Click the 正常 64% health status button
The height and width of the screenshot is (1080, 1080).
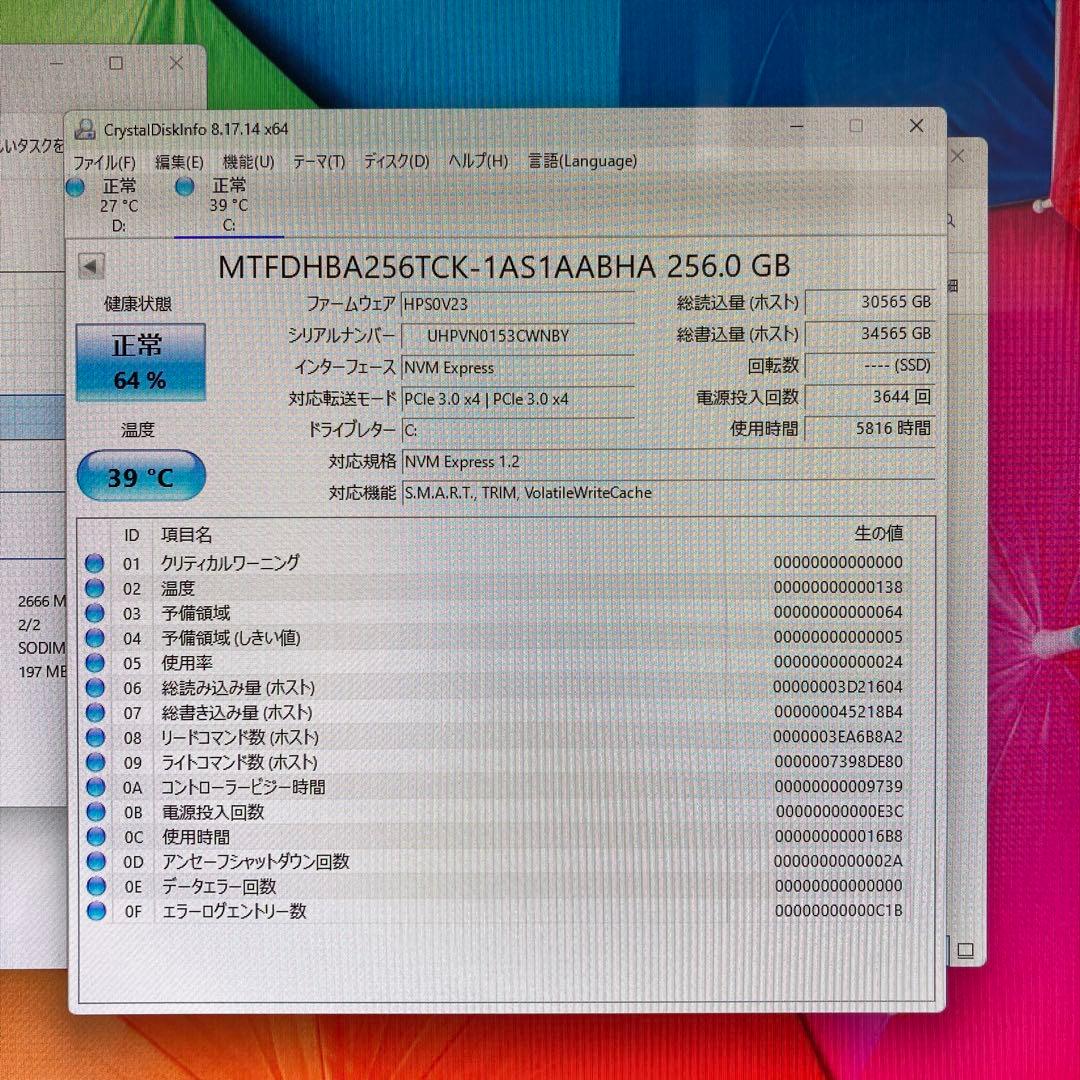point(140,362)
